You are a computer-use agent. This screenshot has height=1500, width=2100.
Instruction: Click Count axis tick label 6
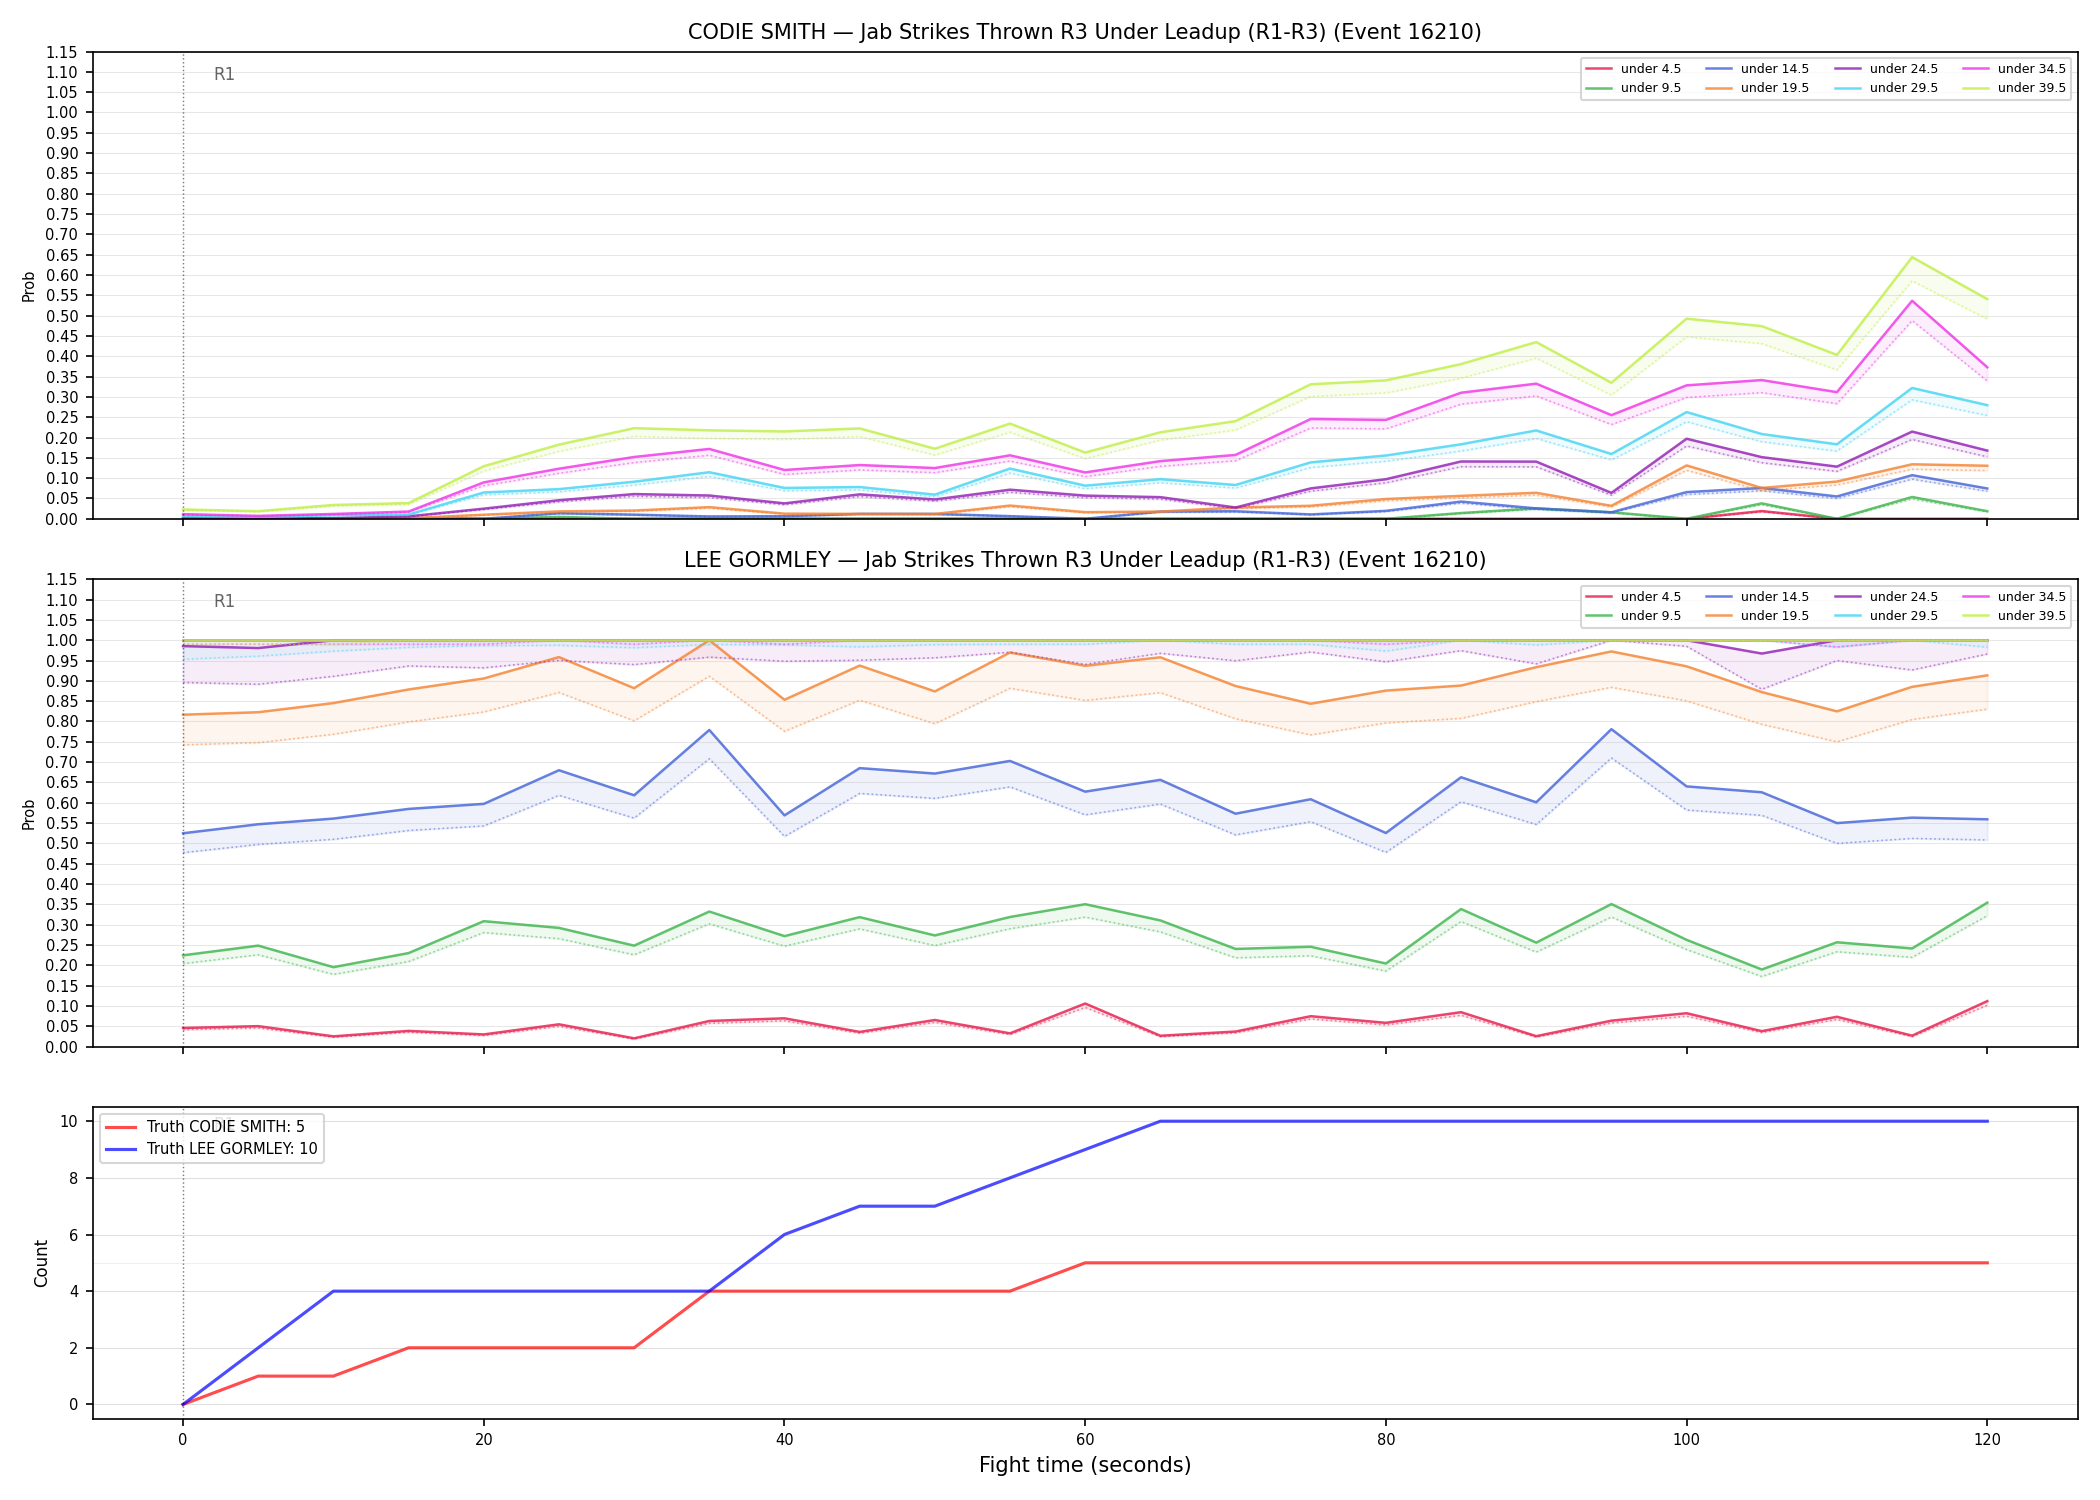pyautogui.click(x=73, y=1235)
